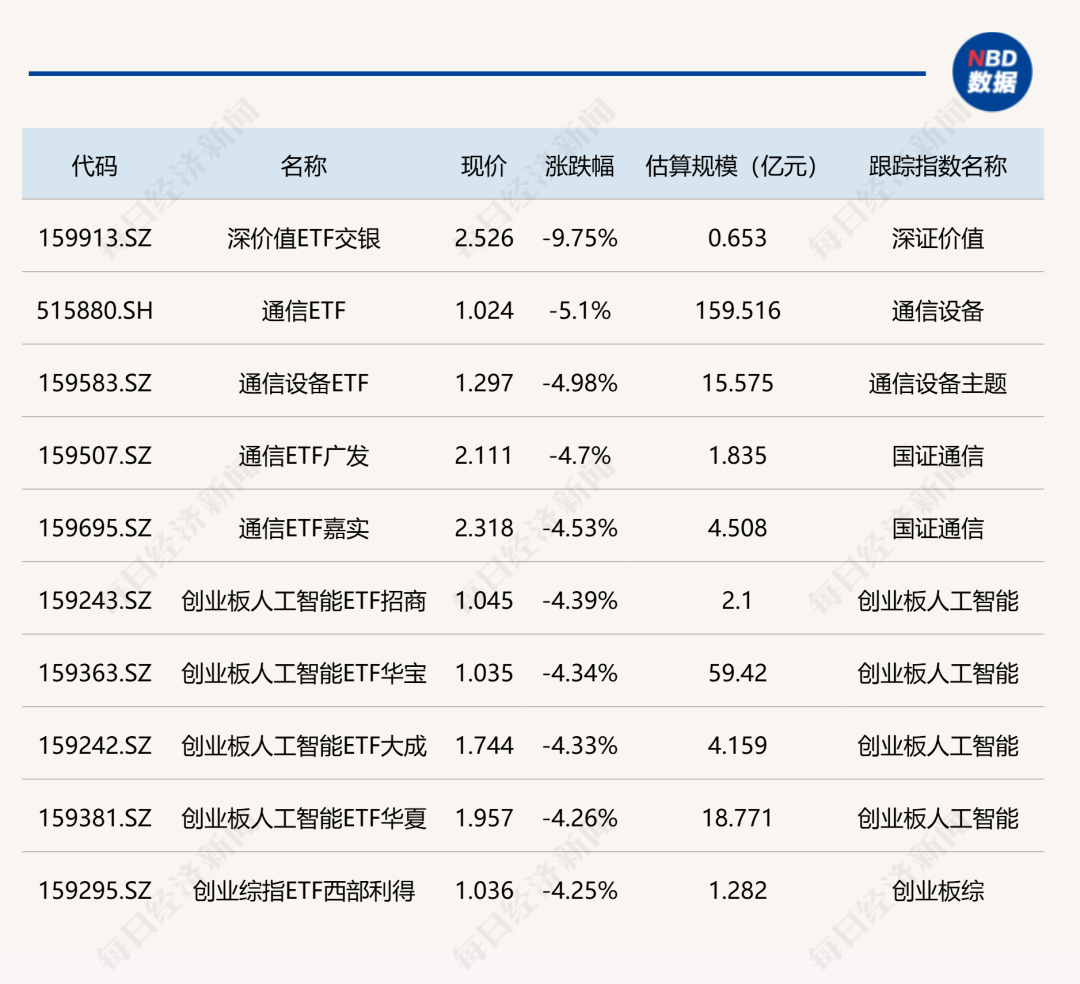Screen dimensions: 1080x984
Task: Click the scale value 59.42
Action: 737,673
